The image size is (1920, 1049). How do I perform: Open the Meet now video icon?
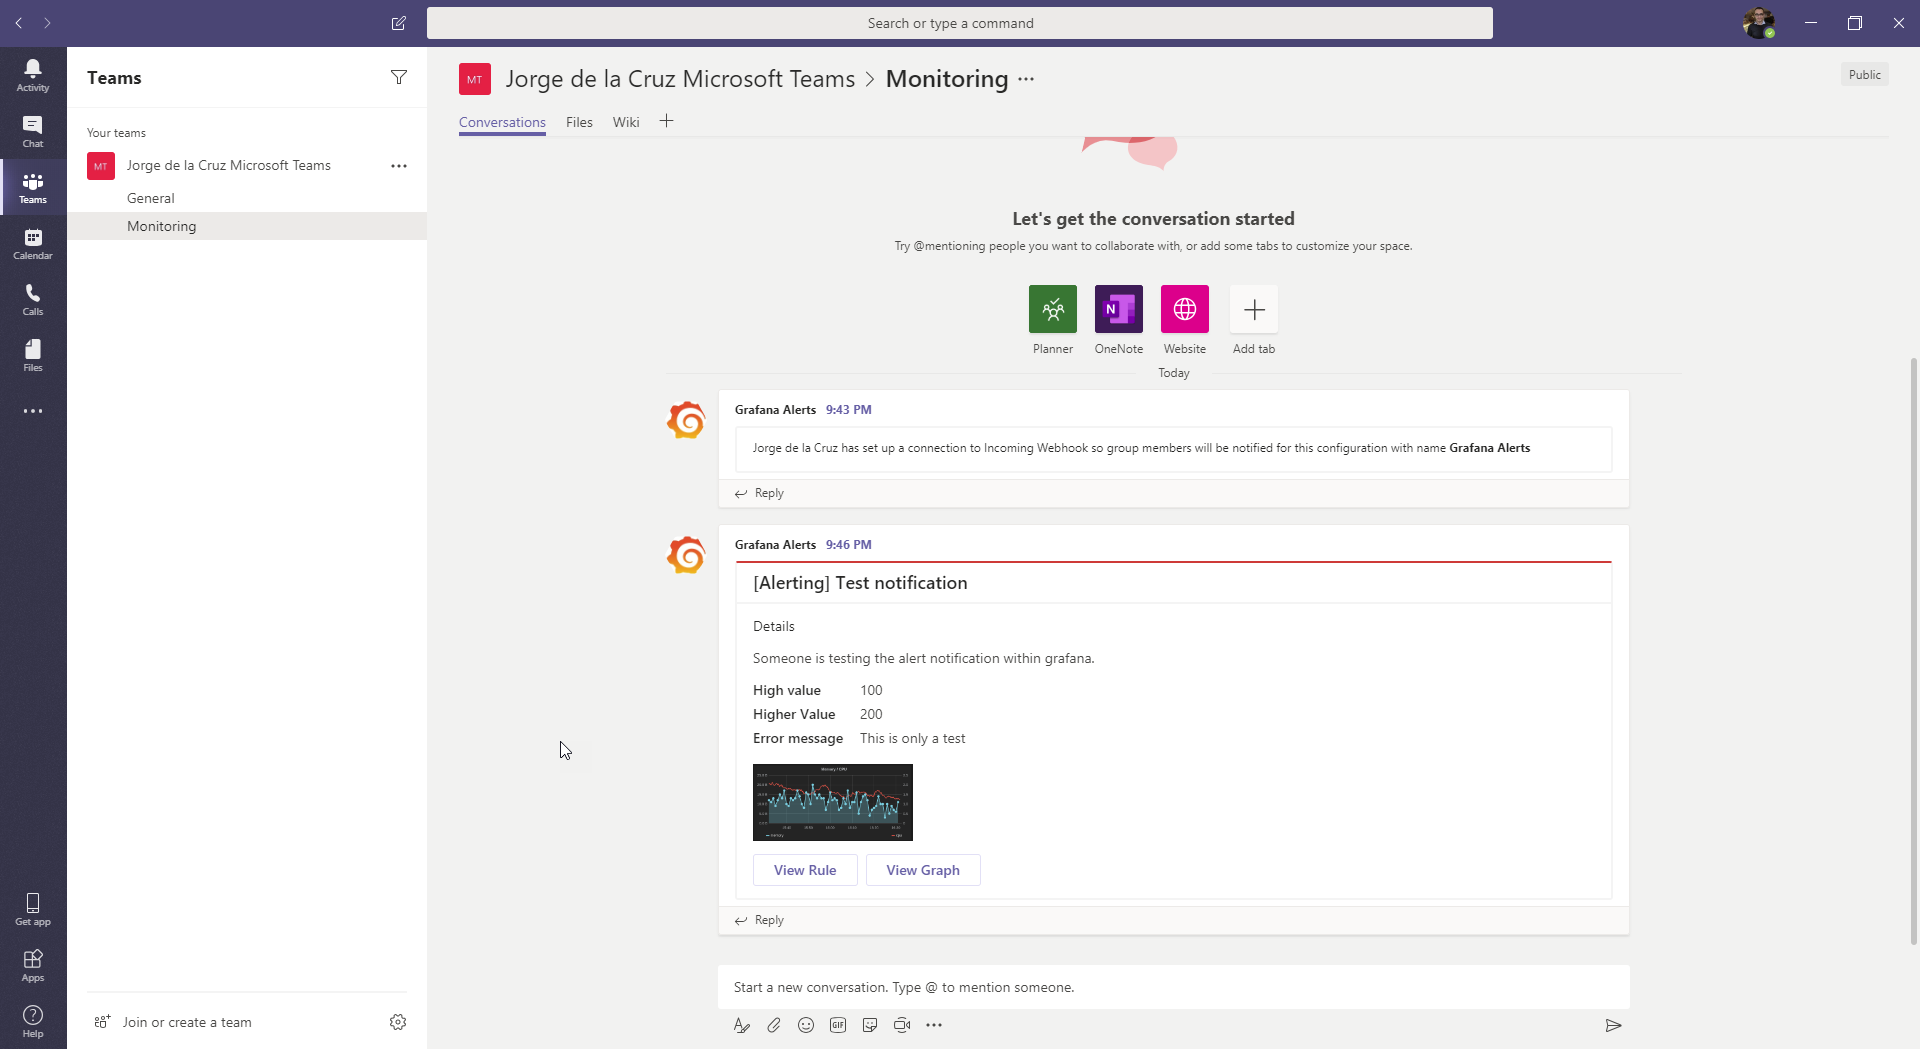(902, 1025)
